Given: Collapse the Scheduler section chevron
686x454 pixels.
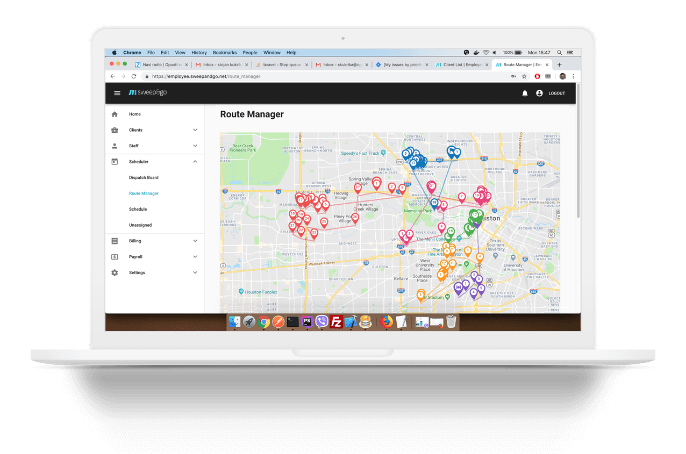Looking at the screenshot, I should tap(195, 161).
